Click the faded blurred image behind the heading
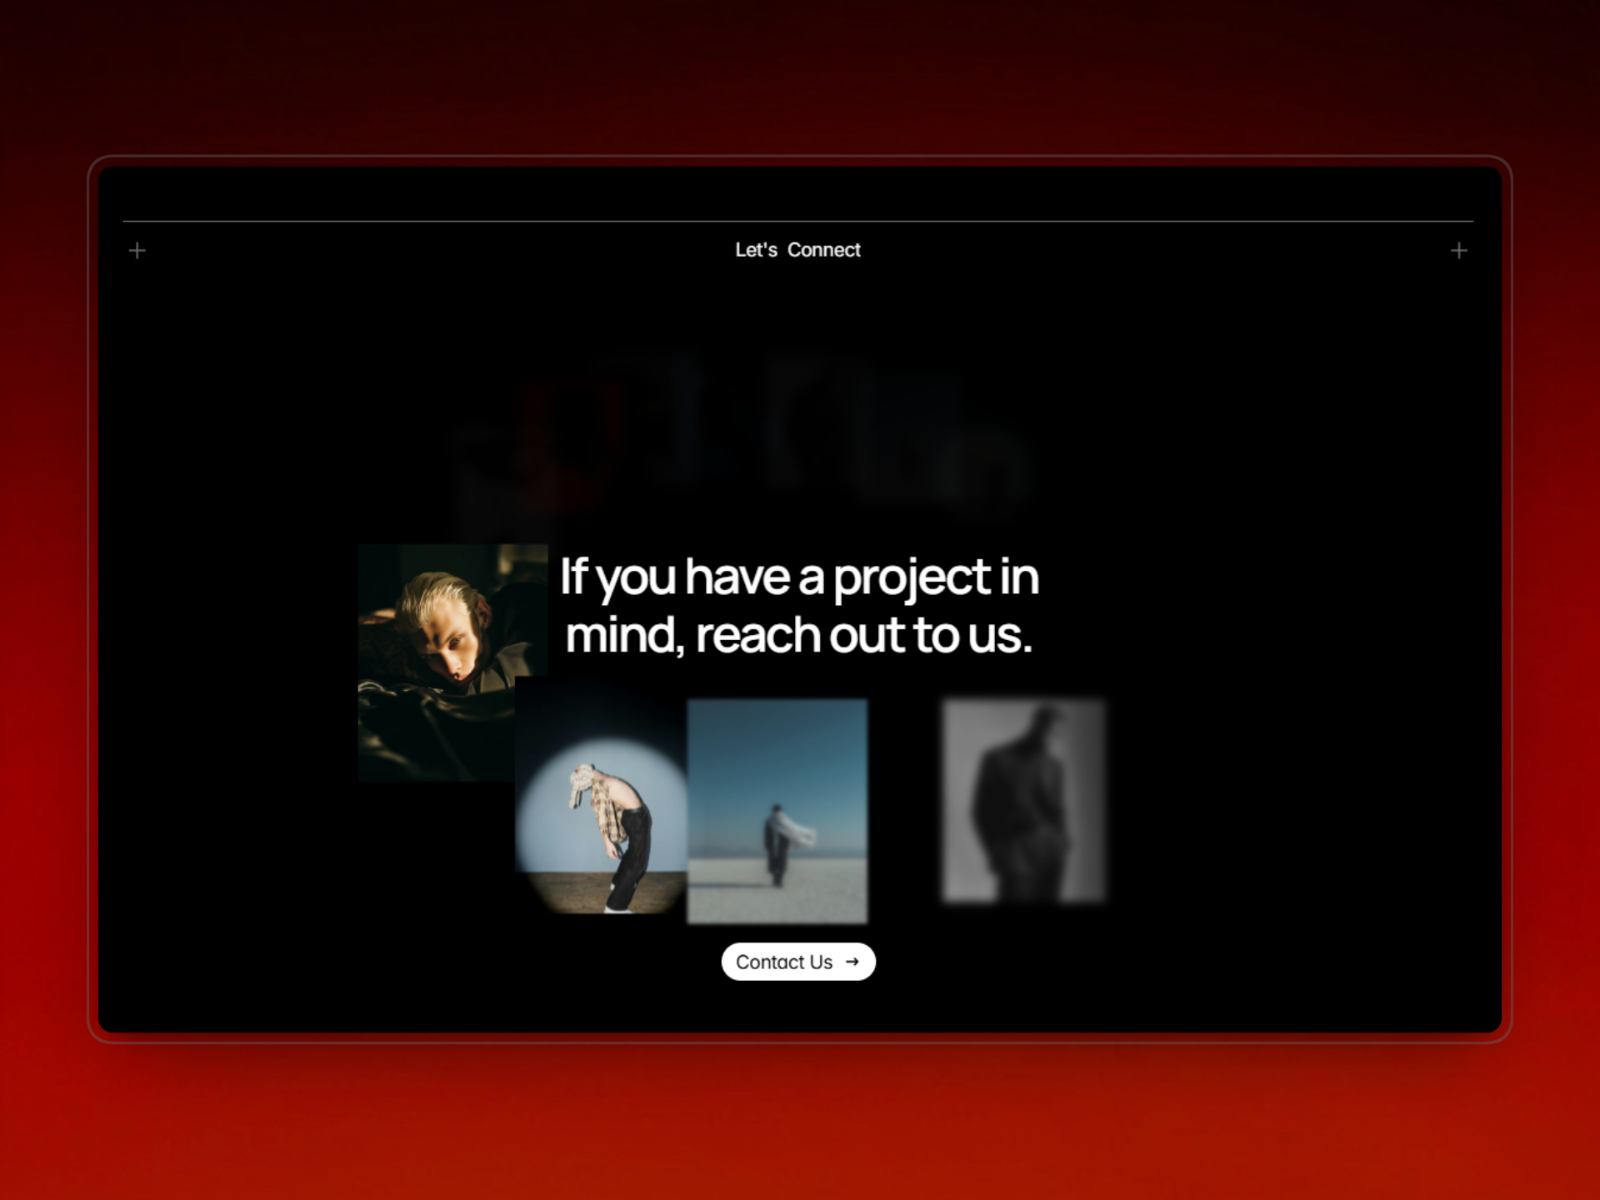The width and height of the screenshot is (1600, 1200). [740, 435]
